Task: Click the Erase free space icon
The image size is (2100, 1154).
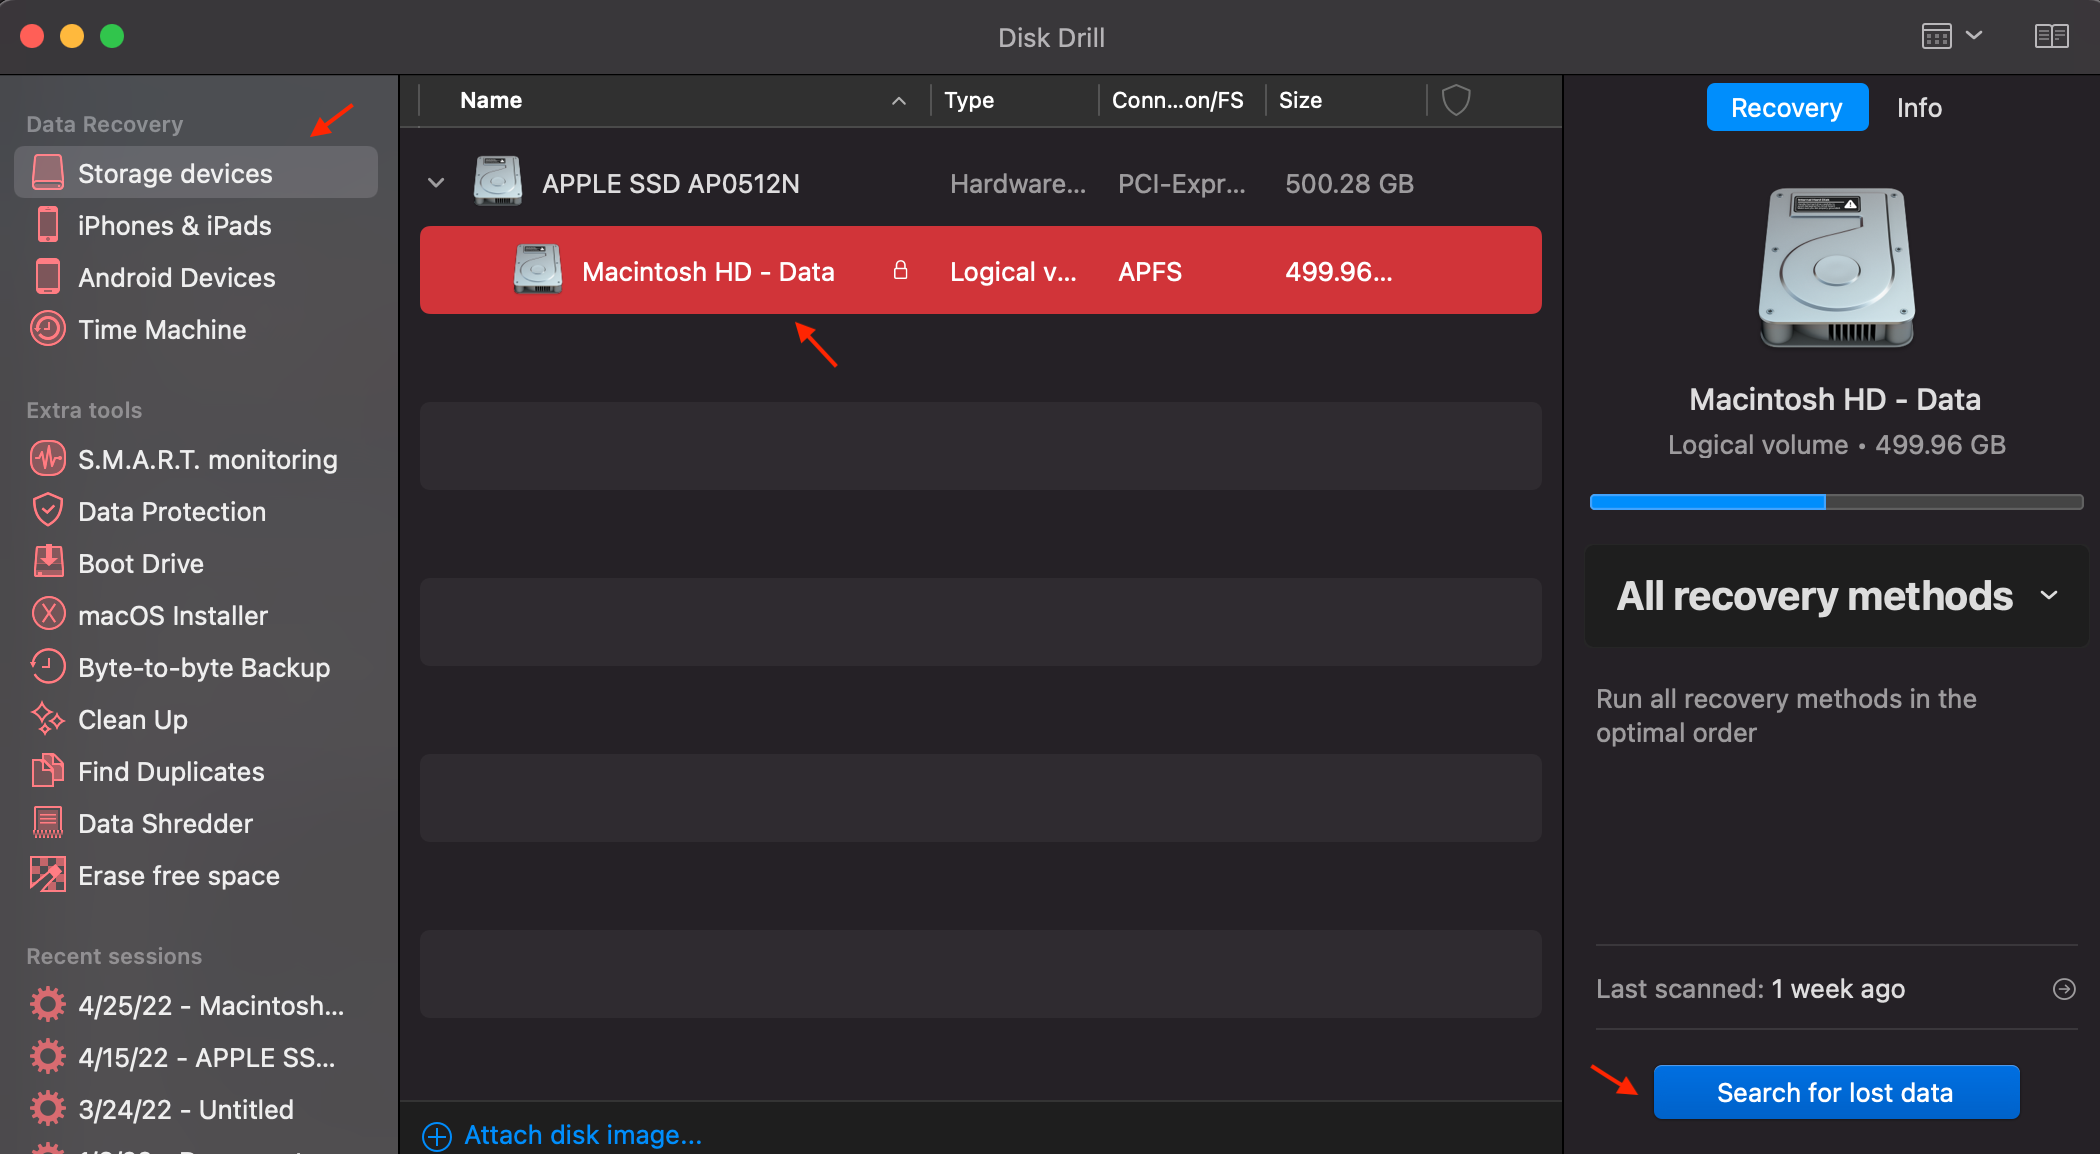Action: tap(45, 875)
